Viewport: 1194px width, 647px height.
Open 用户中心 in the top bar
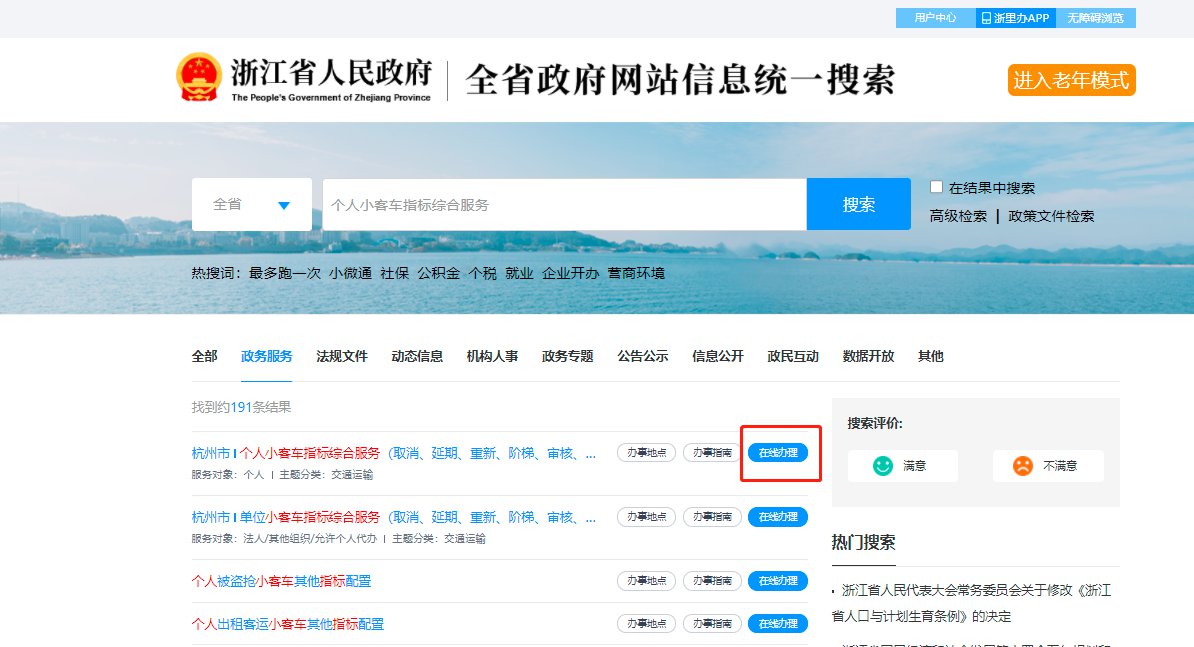click(935, 18)
